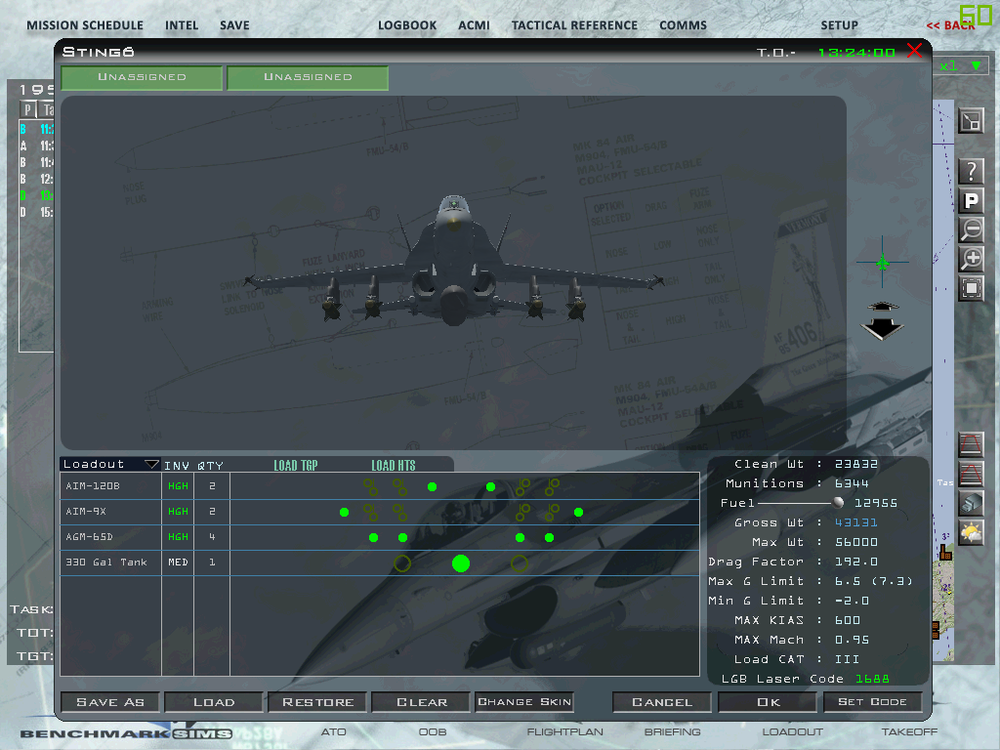1000x750 pixels.
Task: Click the P icon on the right sidebar
Action: [970, 200]
